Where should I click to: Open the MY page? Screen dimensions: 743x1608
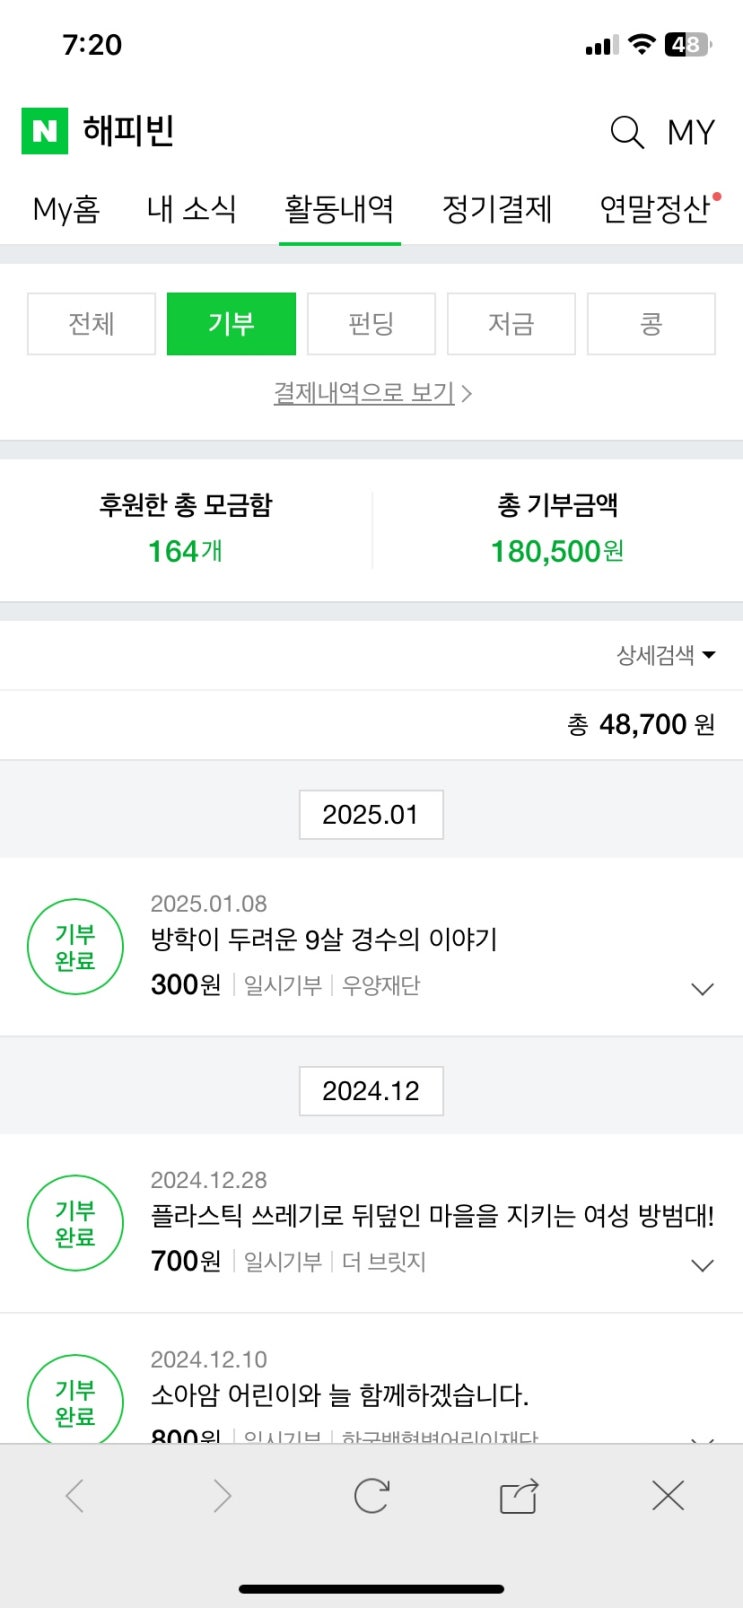point(691,132)
